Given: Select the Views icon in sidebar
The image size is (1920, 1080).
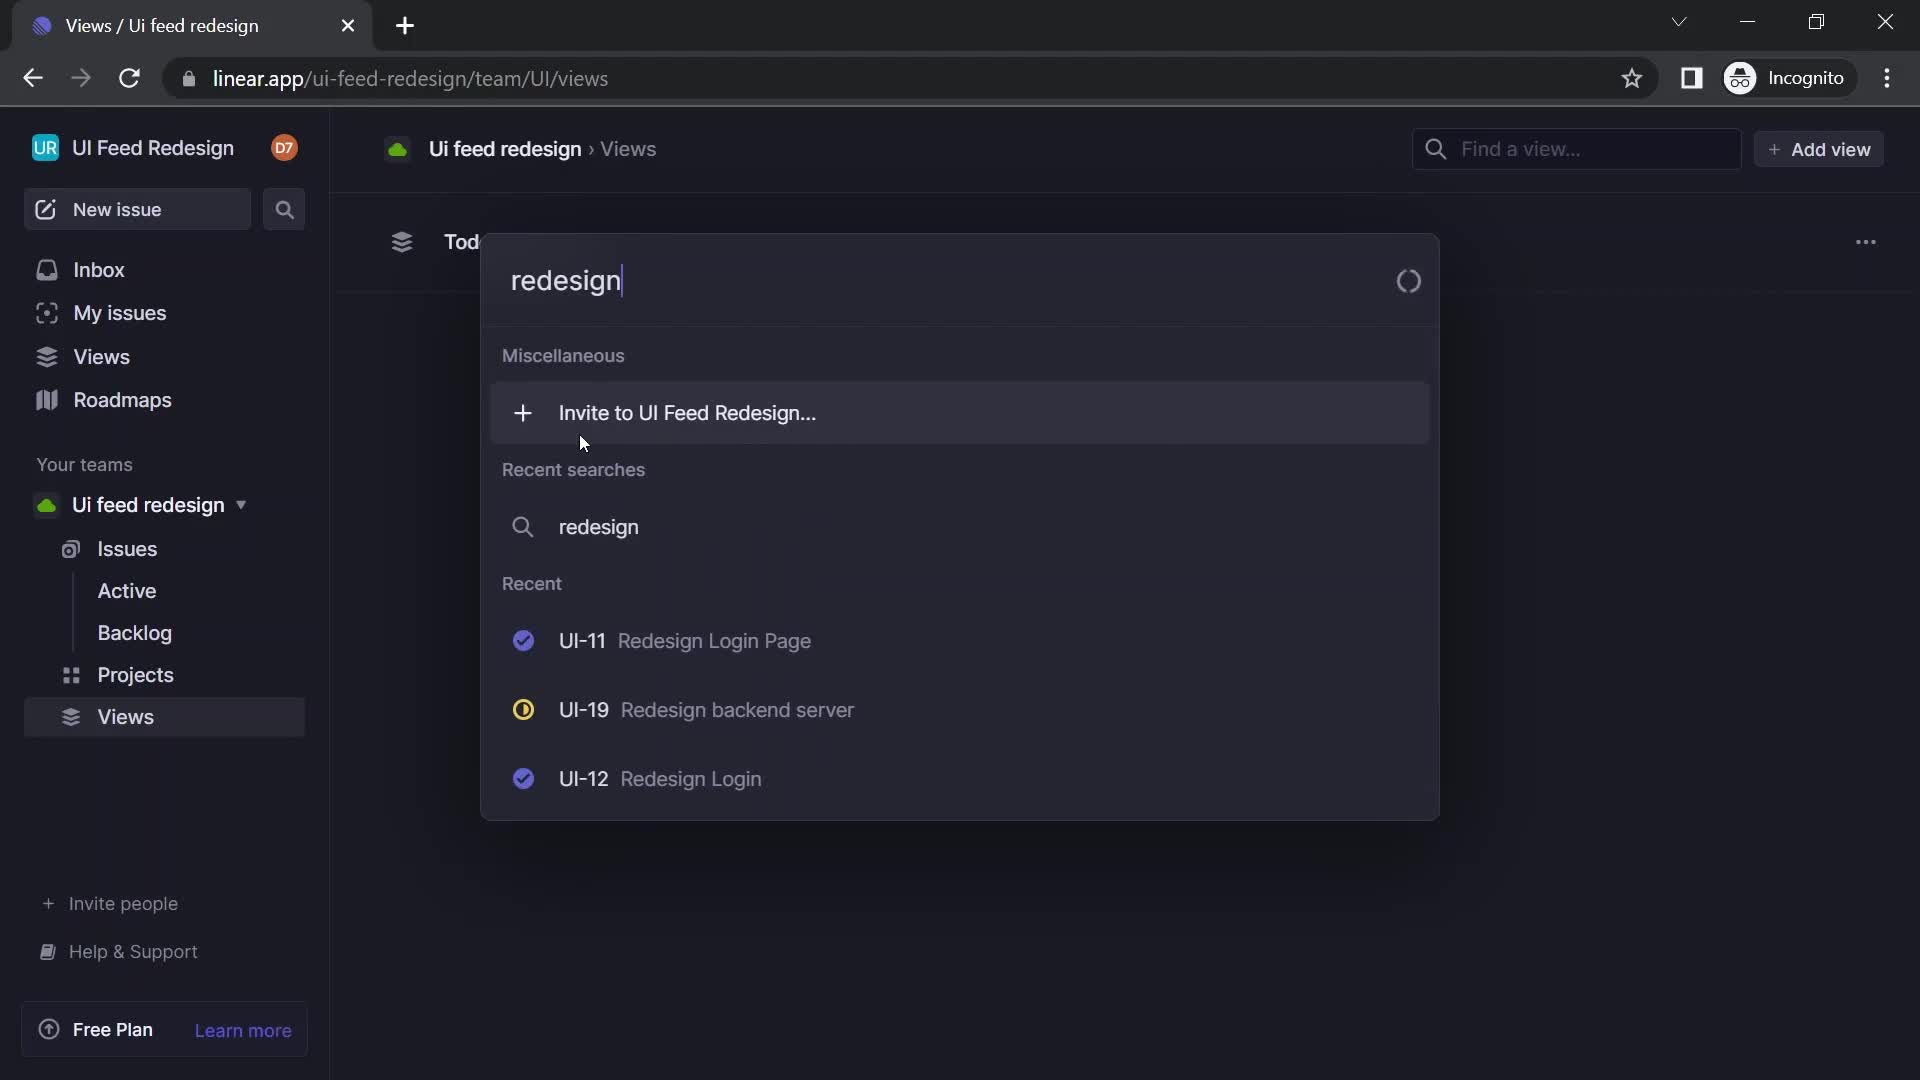Looking at the screenshot, I should (45, 356).
